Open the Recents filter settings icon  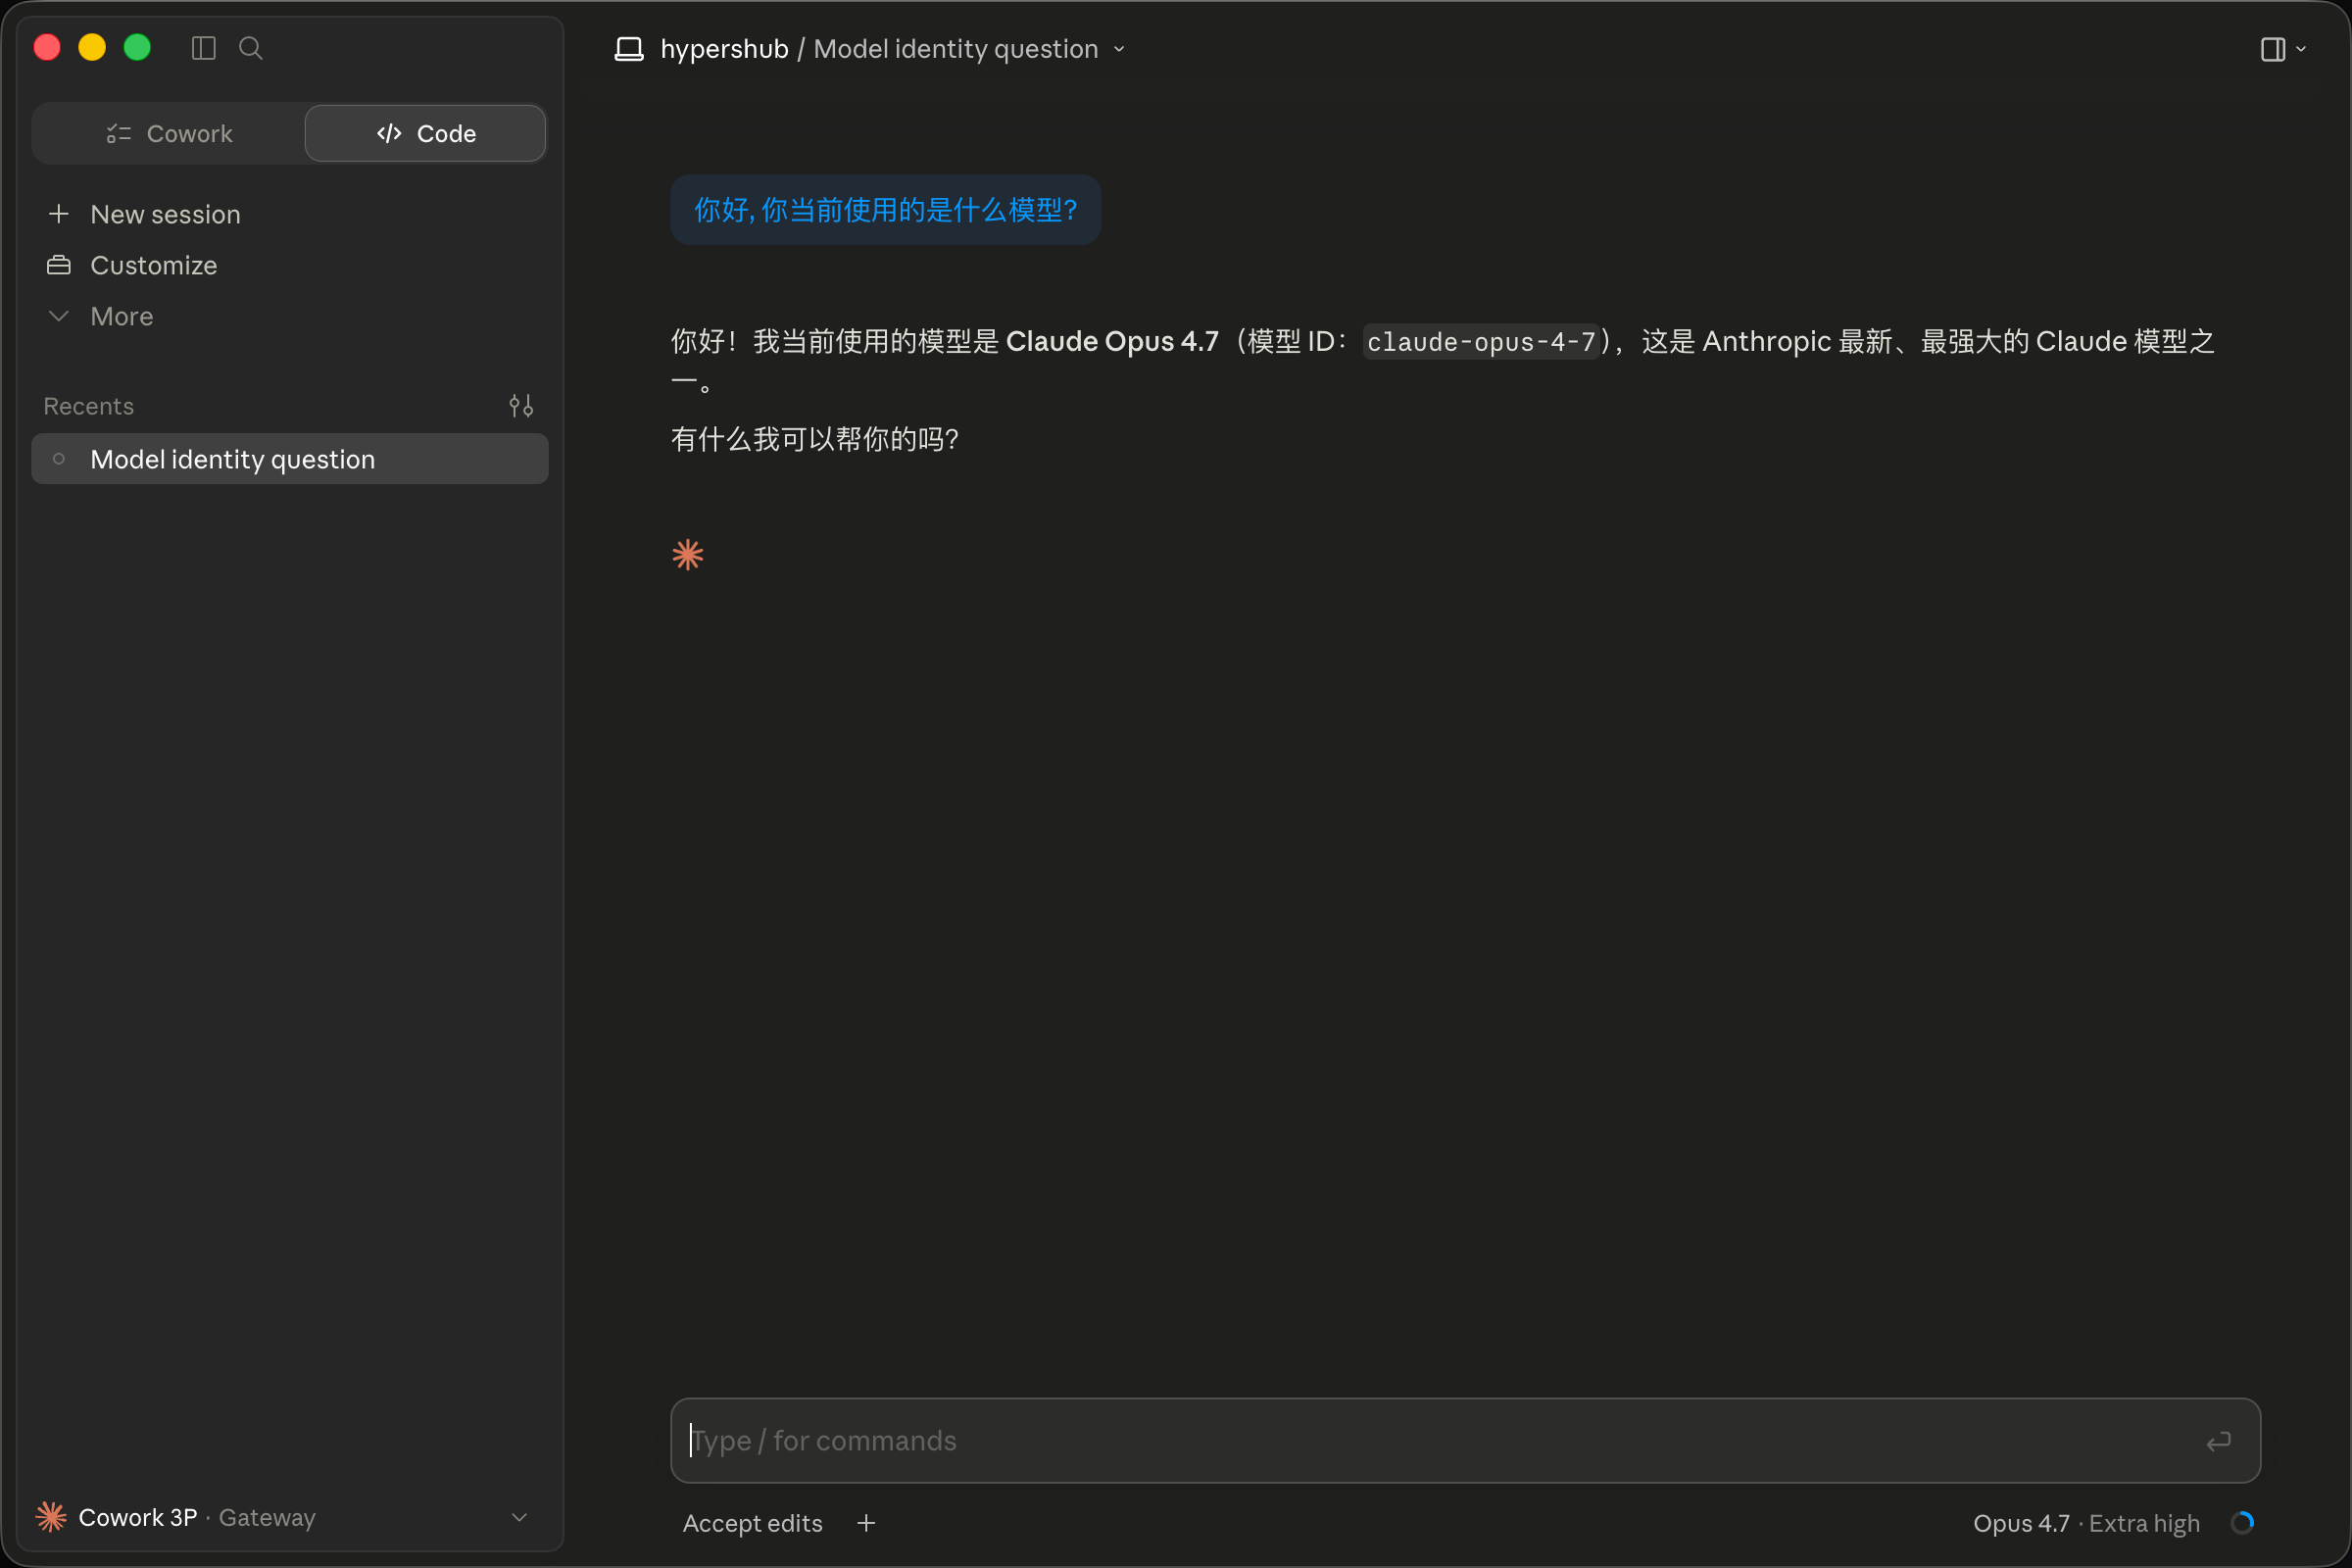[521, 406]
